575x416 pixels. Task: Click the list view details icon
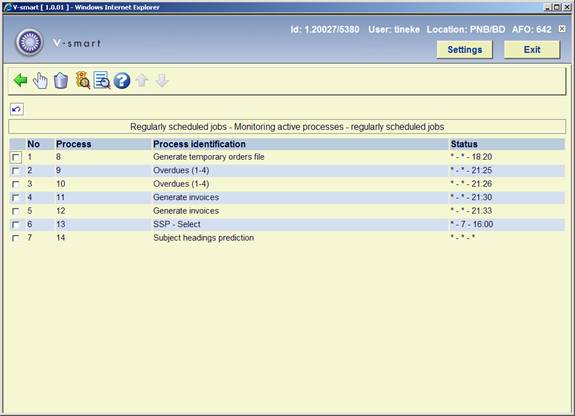click(102, 80)
